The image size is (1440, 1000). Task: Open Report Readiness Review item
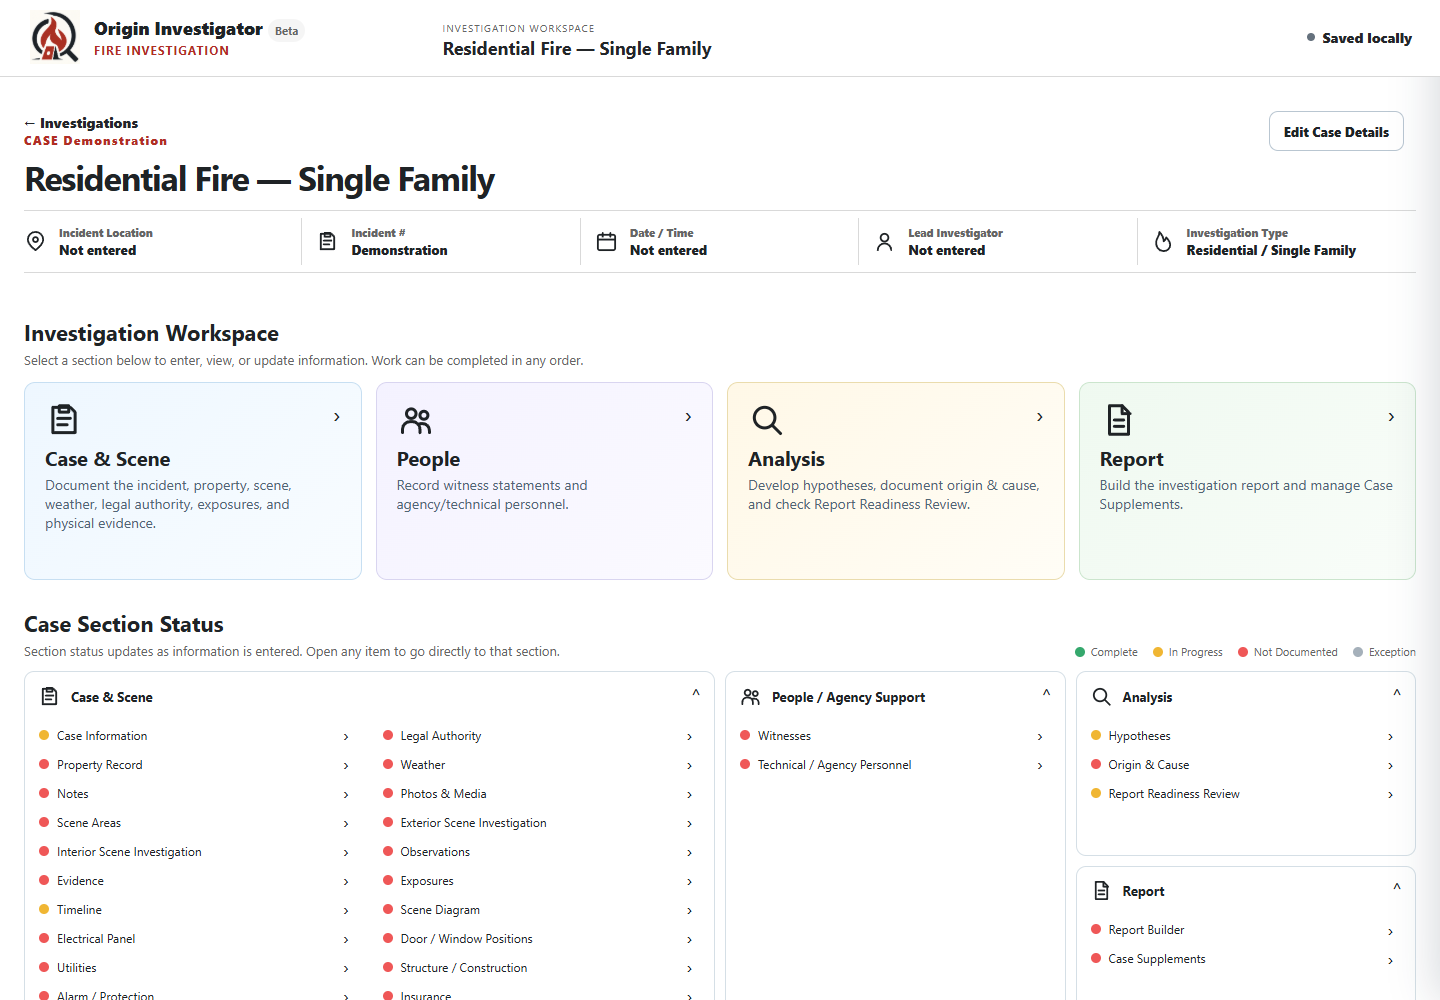1243,794
